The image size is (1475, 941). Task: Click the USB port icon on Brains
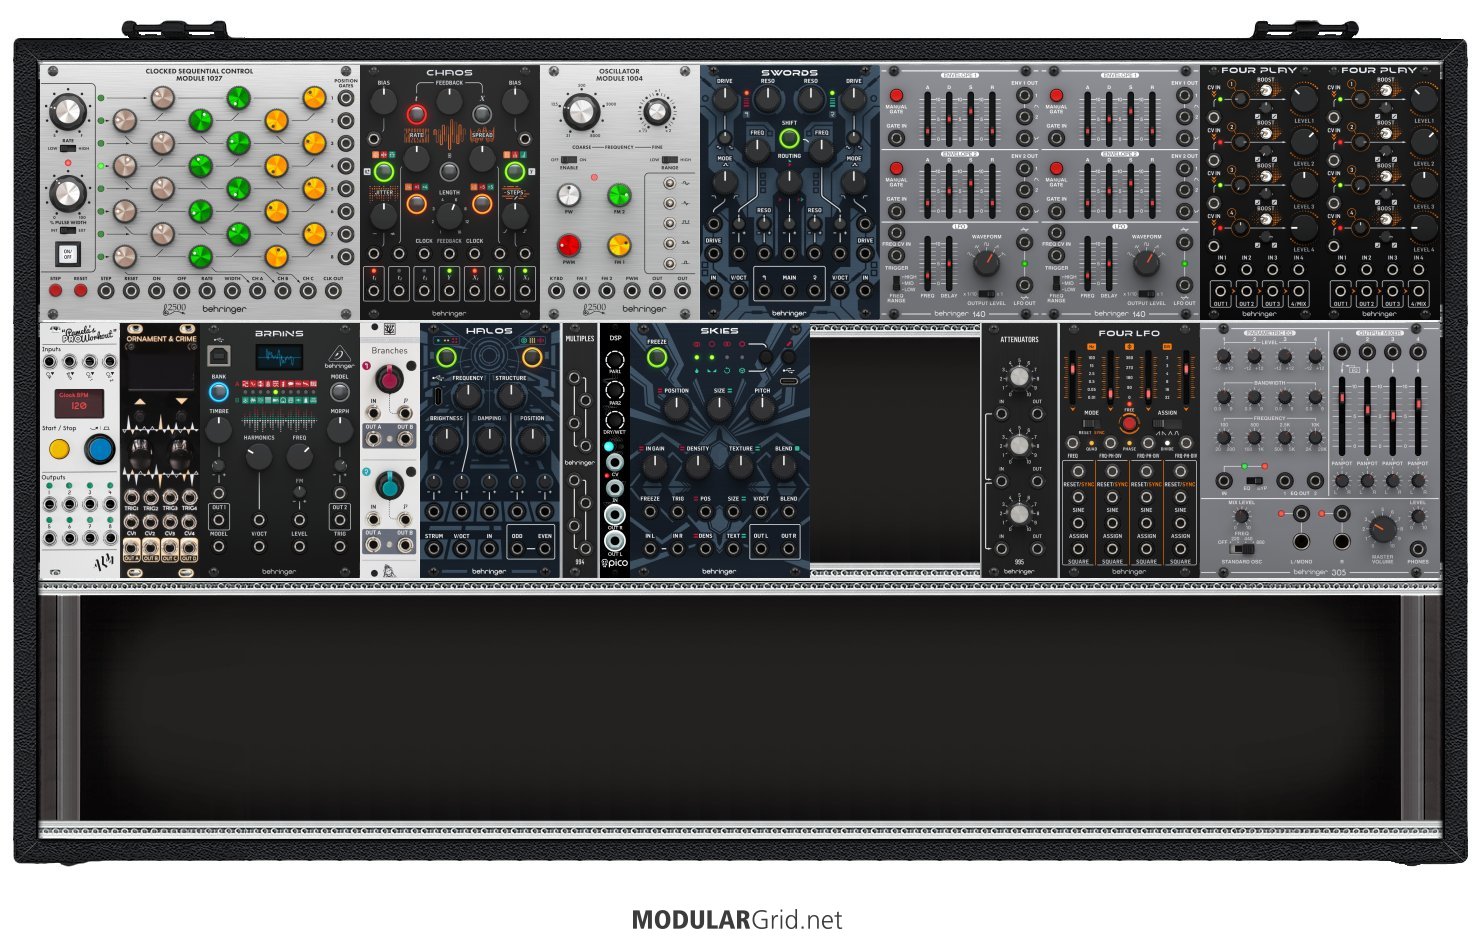tap(218, 355)
